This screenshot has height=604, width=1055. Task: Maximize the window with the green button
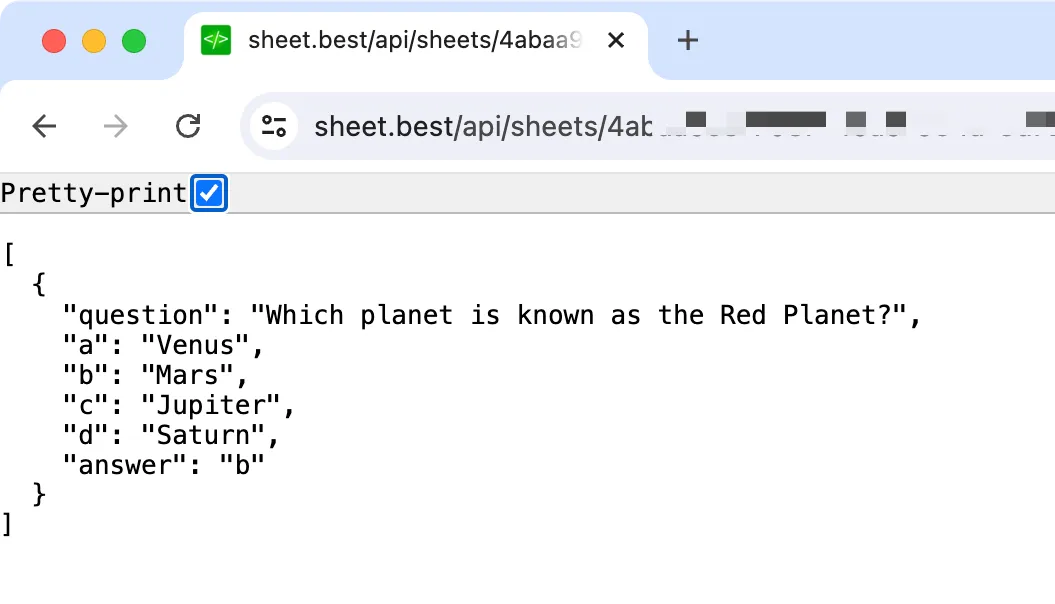[134, 41]
